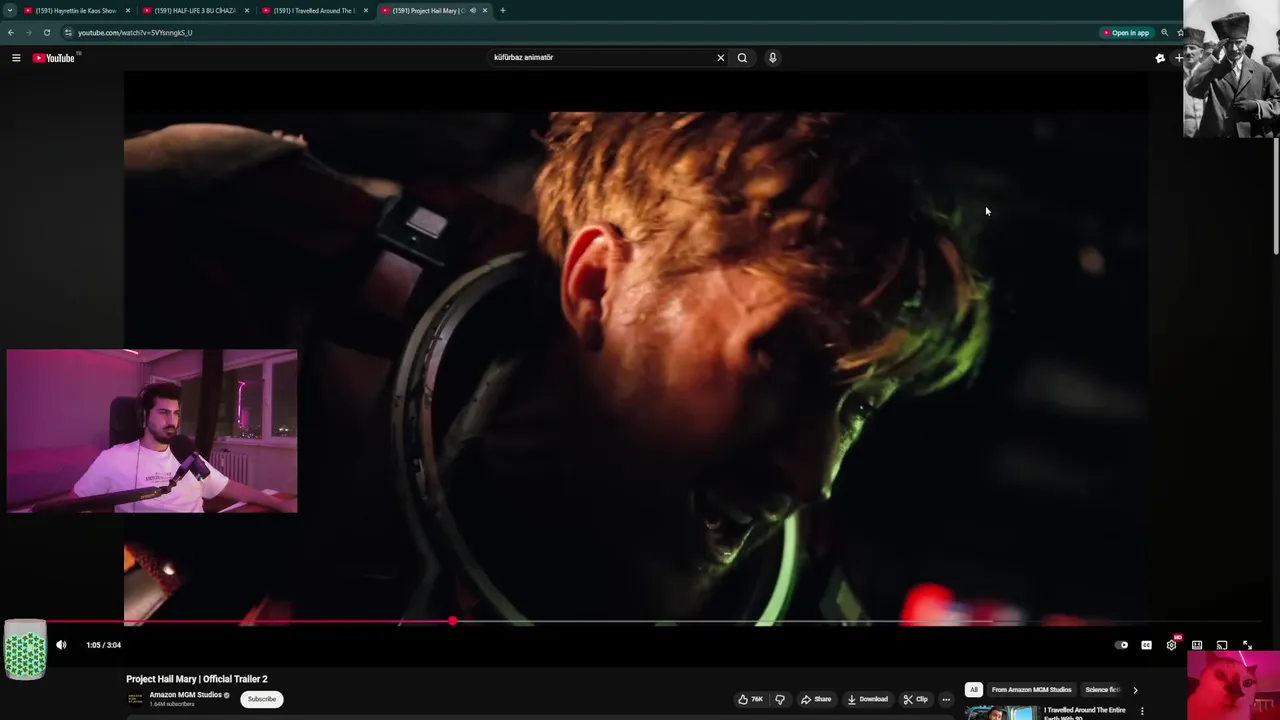This screenshot has width=1280, height=720.
Task: Enter fullscreen mode
Action: coord(1247,645)
